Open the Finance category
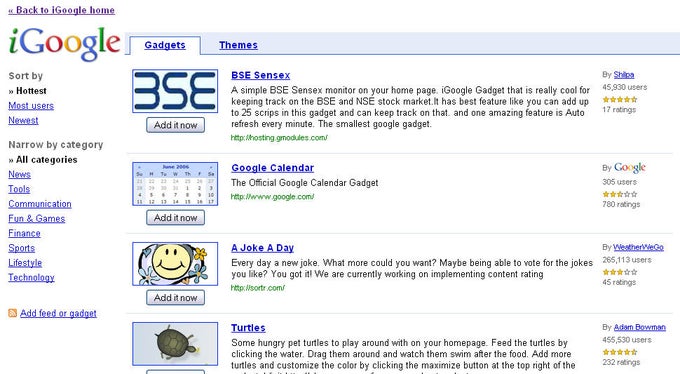680x374 pixels. [x=24, y=233]
